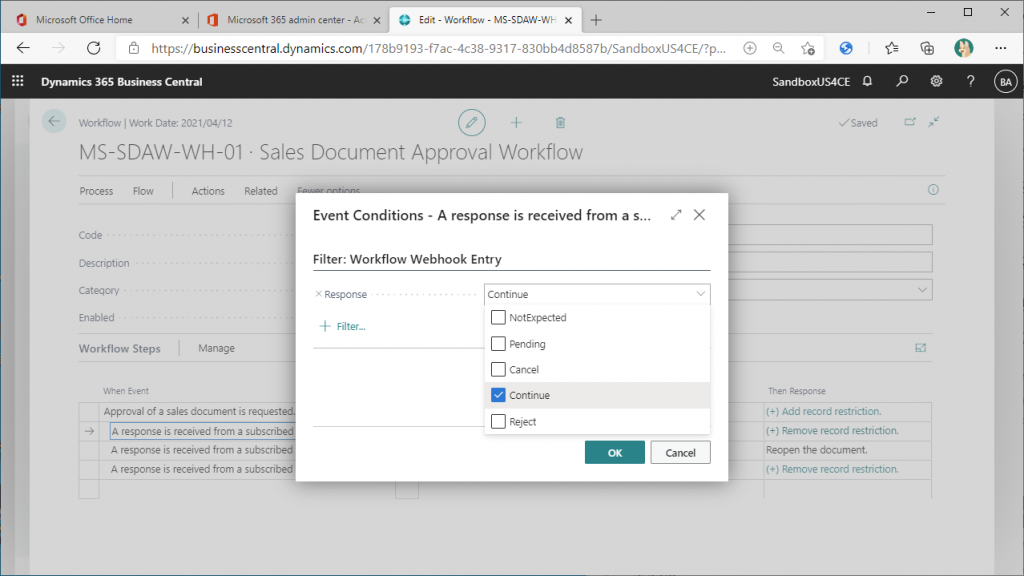Open the Related menu
Screen dimensions: 1024x576
point(261,191)
